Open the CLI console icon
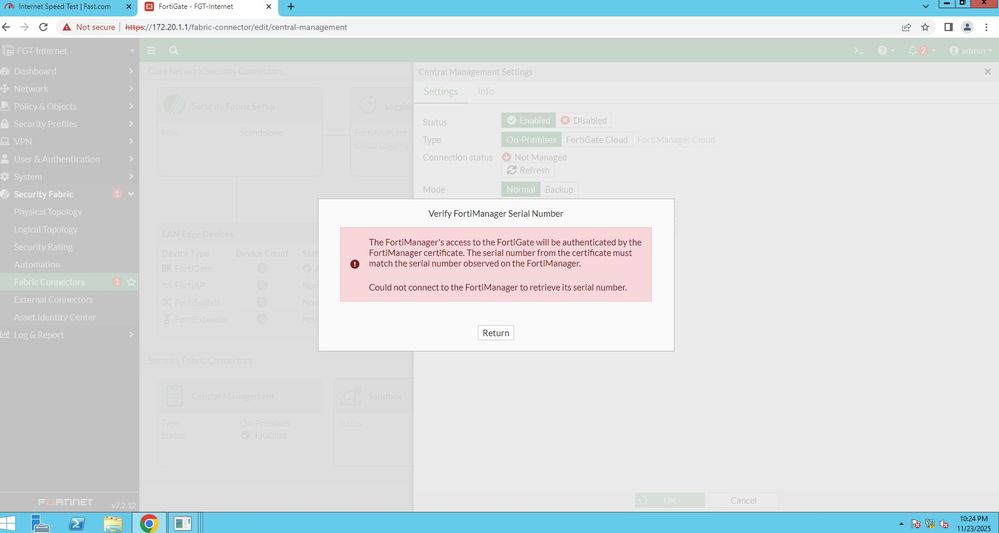999x533 pixels. coord(858,50)
